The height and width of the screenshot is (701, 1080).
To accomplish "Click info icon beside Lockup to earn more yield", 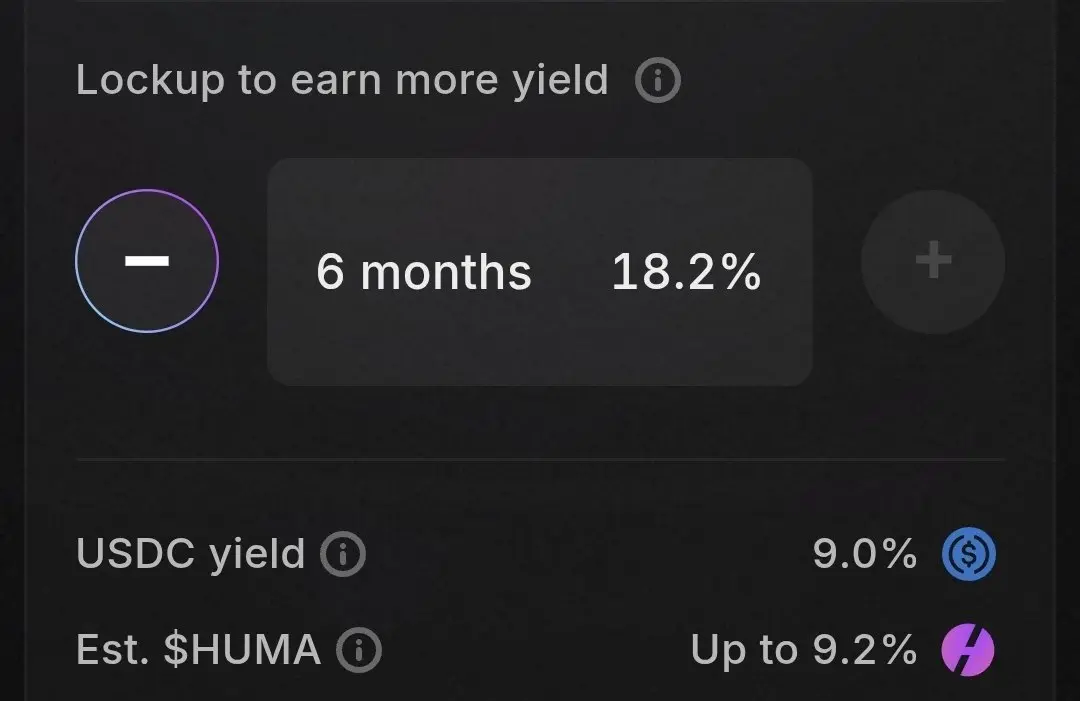I will [x=657, y=81].
